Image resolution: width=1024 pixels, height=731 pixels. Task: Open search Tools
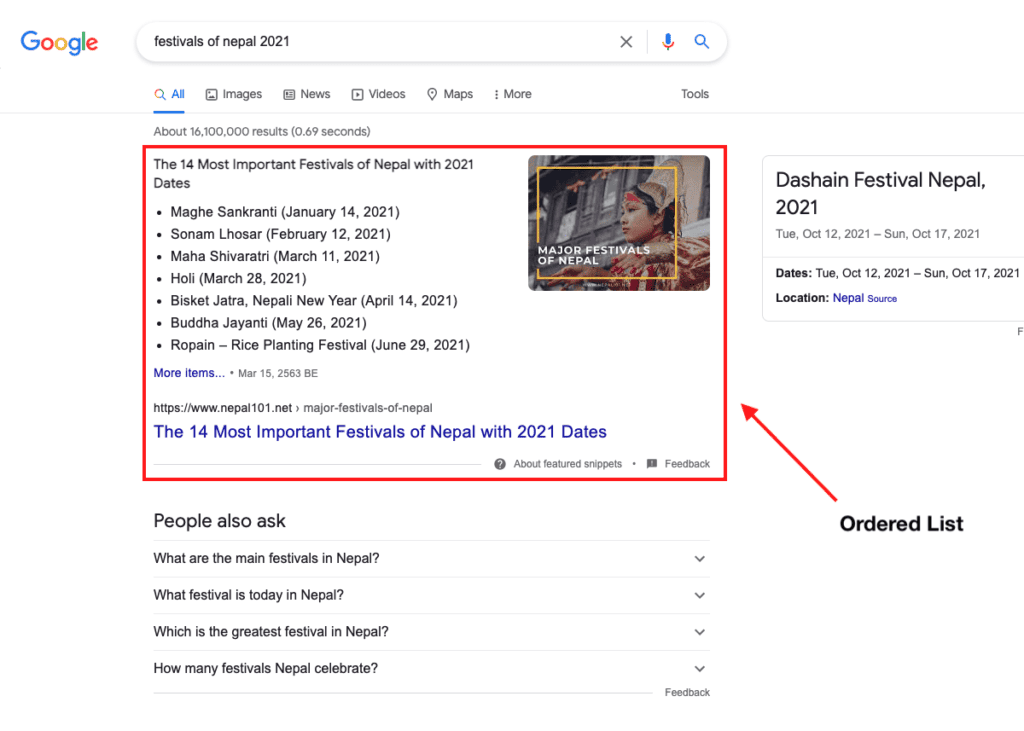tap(695, 94)
